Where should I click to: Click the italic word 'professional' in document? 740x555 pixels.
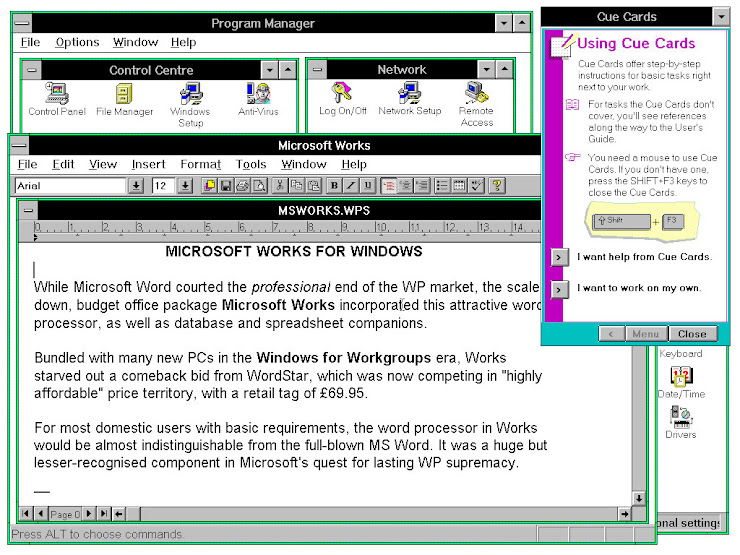(291, 287)
